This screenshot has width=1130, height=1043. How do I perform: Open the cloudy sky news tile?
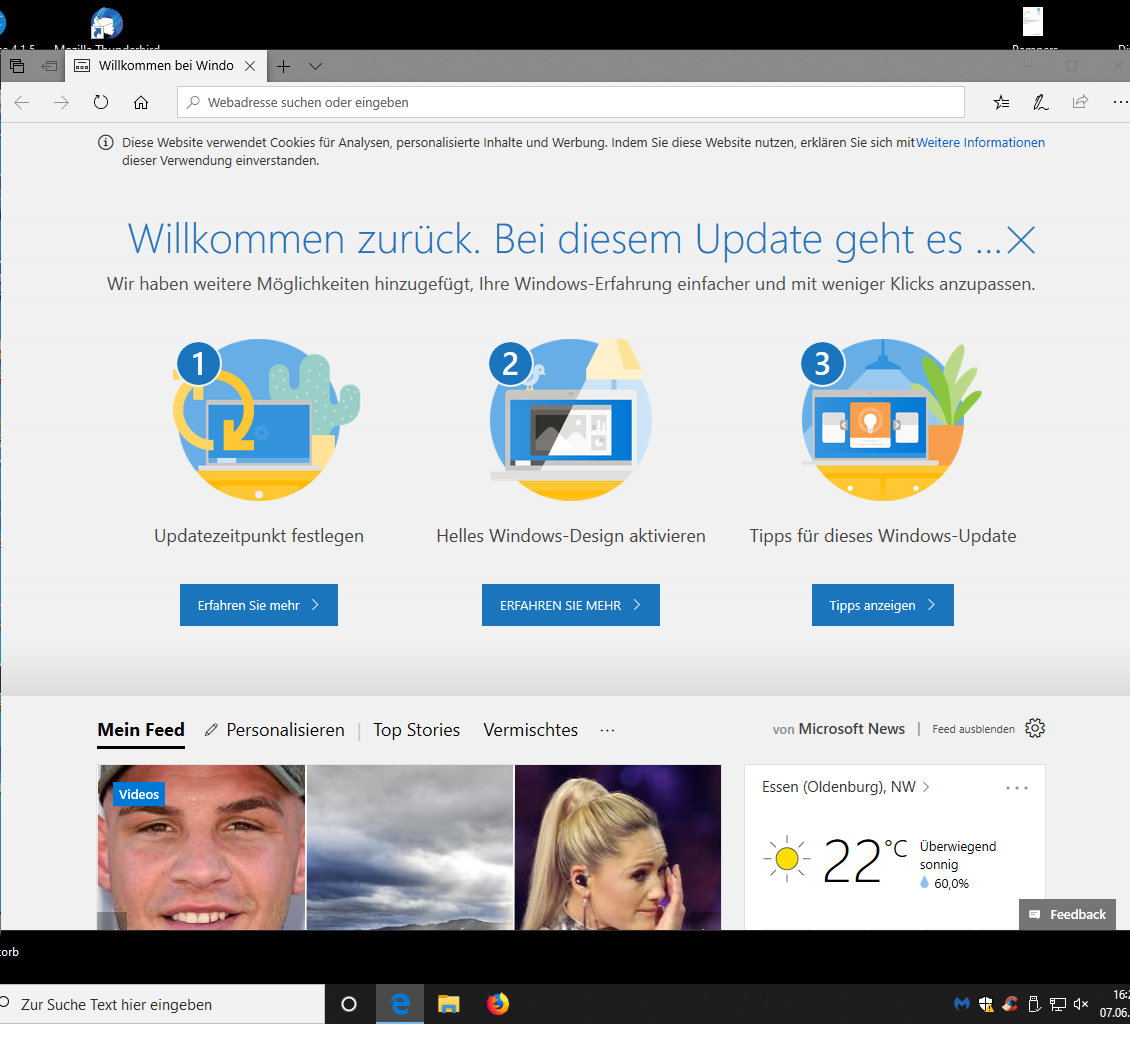pos(410,848)
